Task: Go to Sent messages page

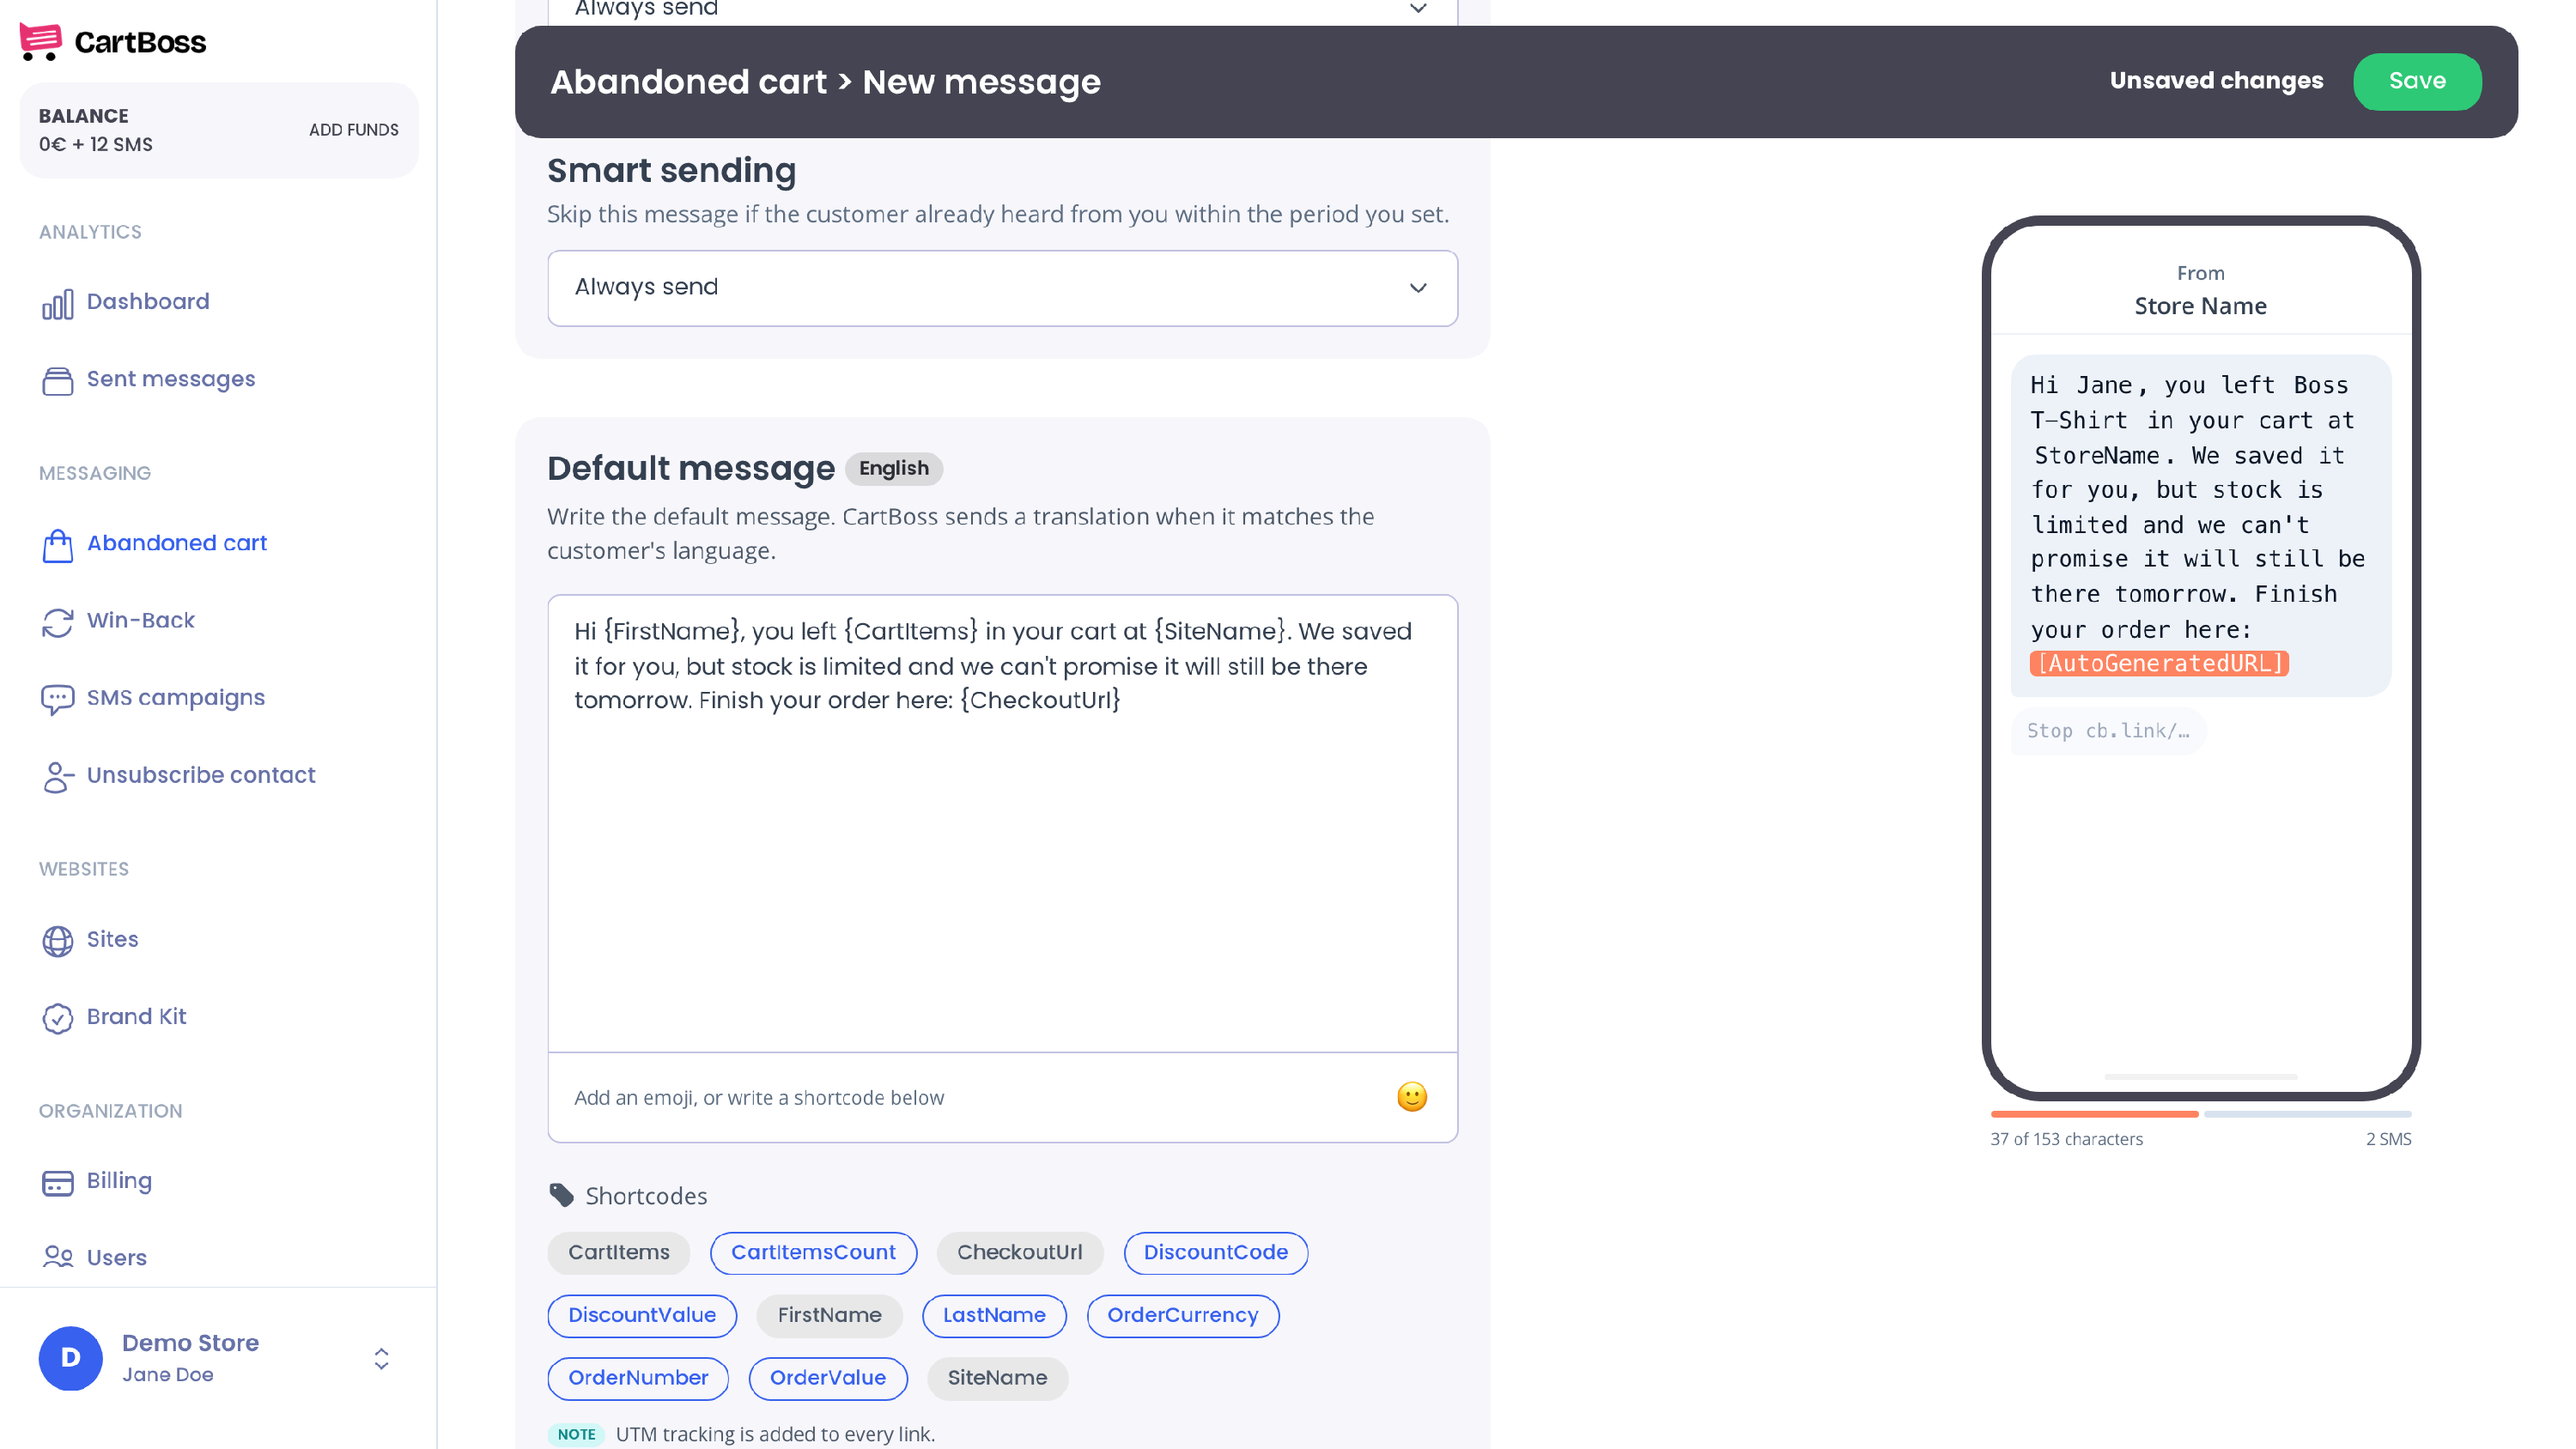Action: 170,379
